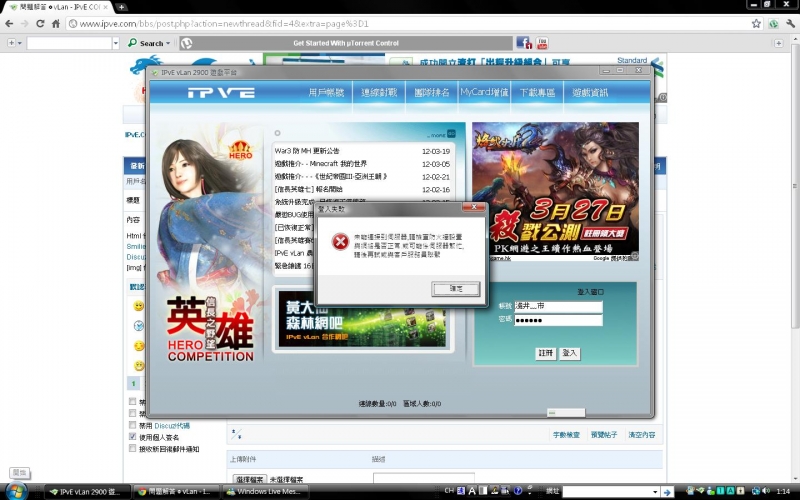The width and height of the screenshot is (800, 500).
Task: Click the editor resize arrows icon
Action: 236,434
